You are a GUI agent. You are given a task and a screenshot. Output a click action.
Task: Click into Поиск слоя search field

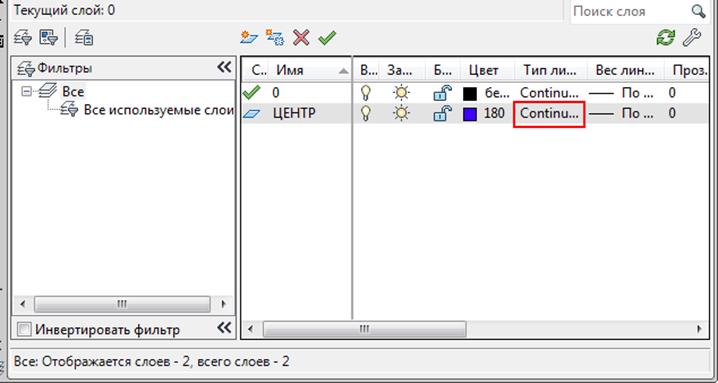click(x=631, y=11)
